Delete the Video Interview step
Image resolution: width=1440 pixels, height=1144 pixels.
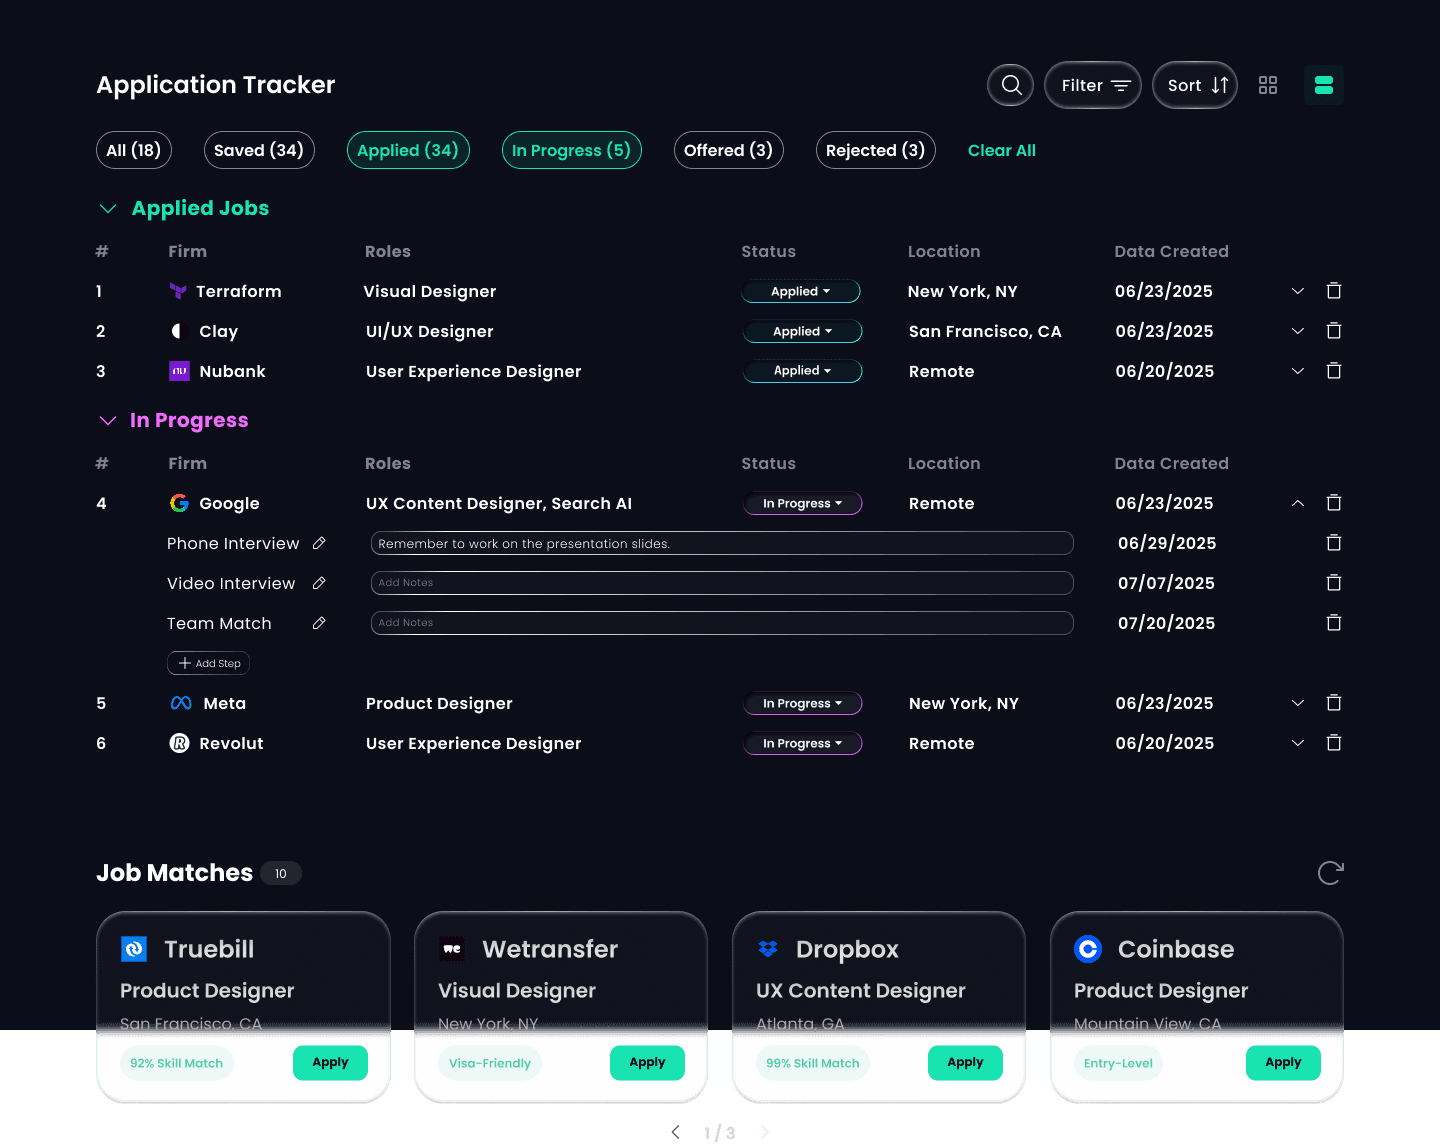1334,583
